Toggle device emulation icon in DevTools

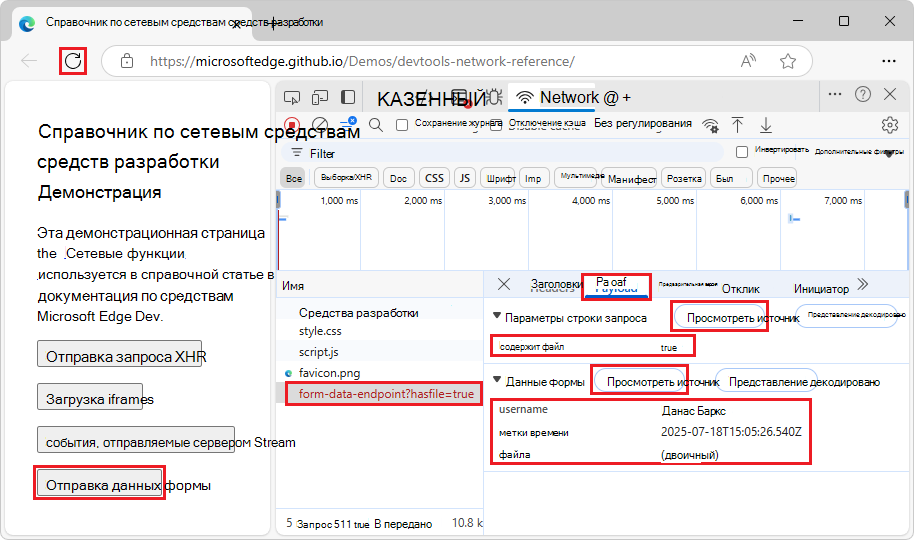click(x=319, y=97)
